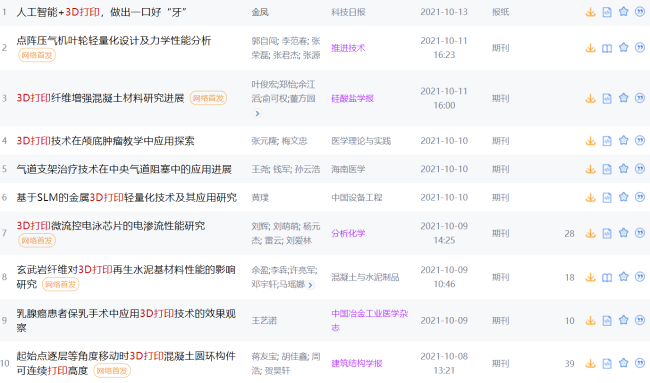Open HTML view of 基于SLM的金属3D打印 article
Image resolution: width=650 pixels, height=383 pixels.
coord(607,197)
